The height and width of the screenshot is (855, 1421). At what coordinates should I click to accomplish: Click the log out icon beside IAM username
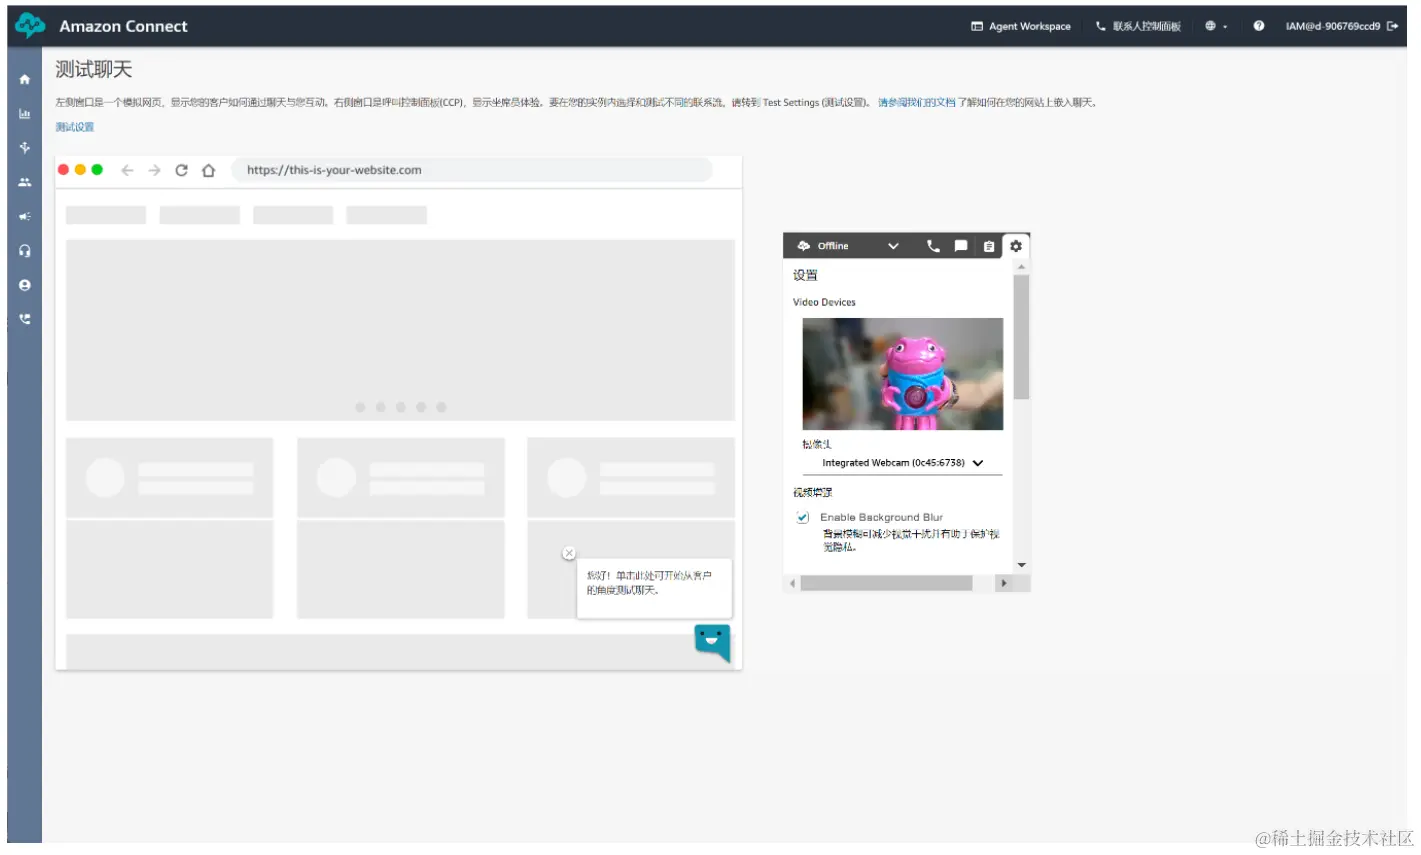point(1393,26)
